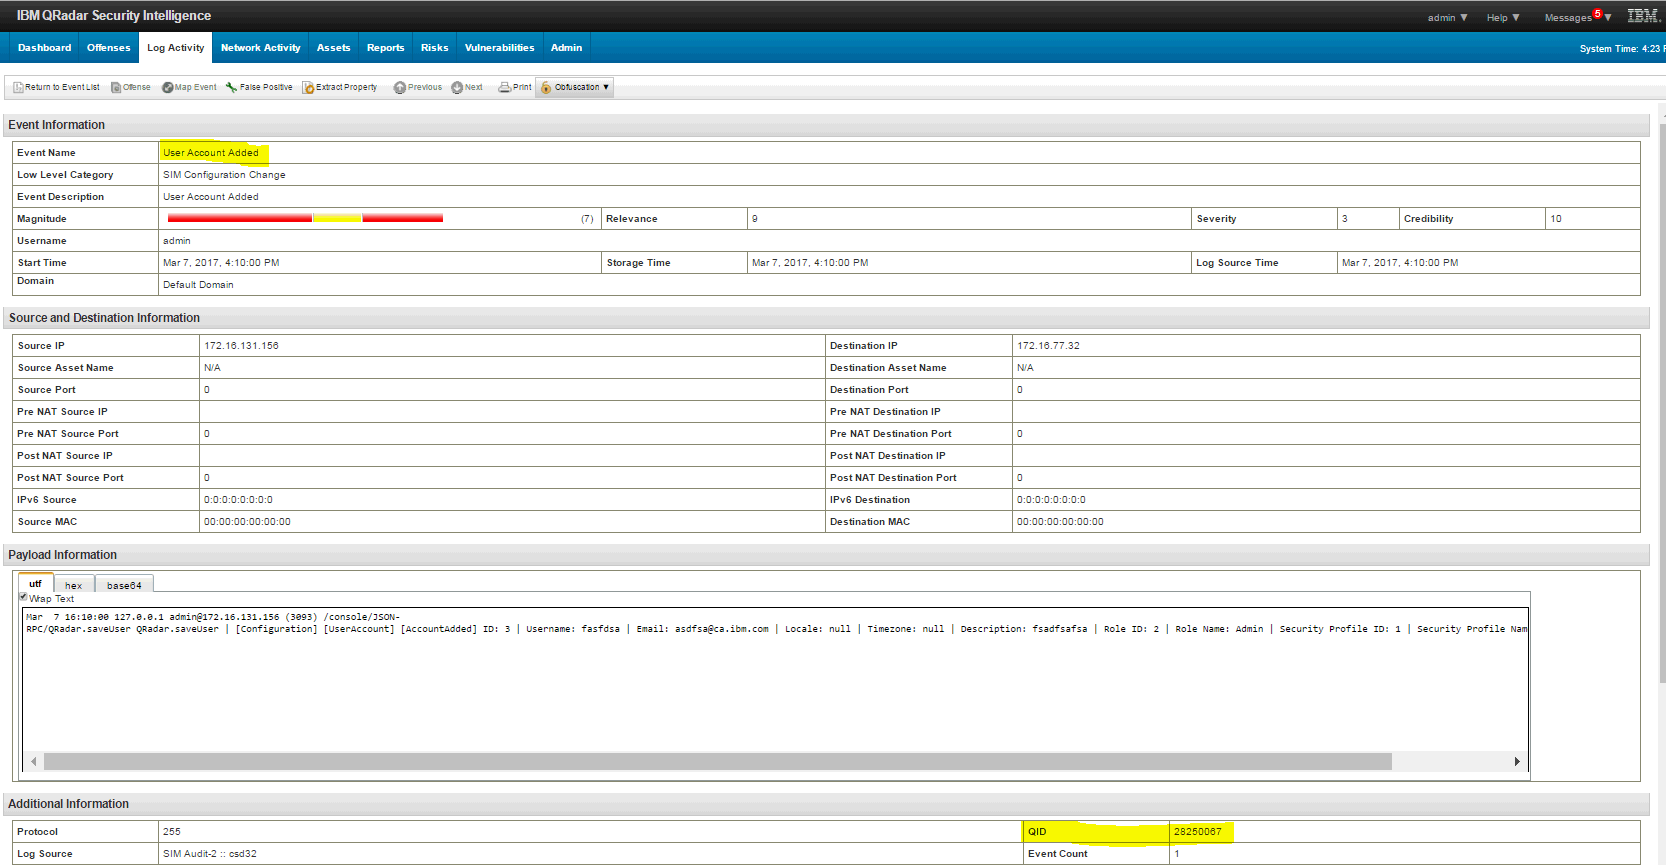This screenshot has height=865, width=1666.
Task: Open the Obfuscation lock dropdown
Action: tap(575, 88)
